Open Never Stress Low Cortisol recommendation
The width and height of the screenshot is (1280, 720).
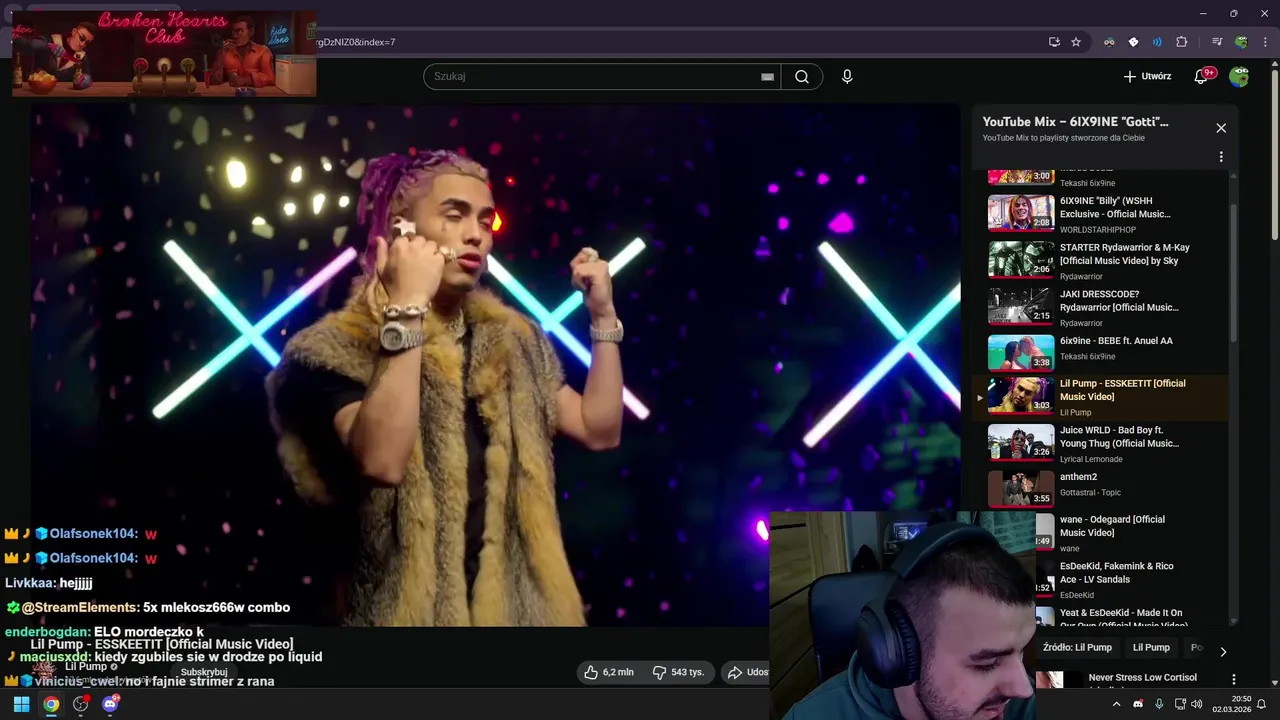tap(1142, 678)
